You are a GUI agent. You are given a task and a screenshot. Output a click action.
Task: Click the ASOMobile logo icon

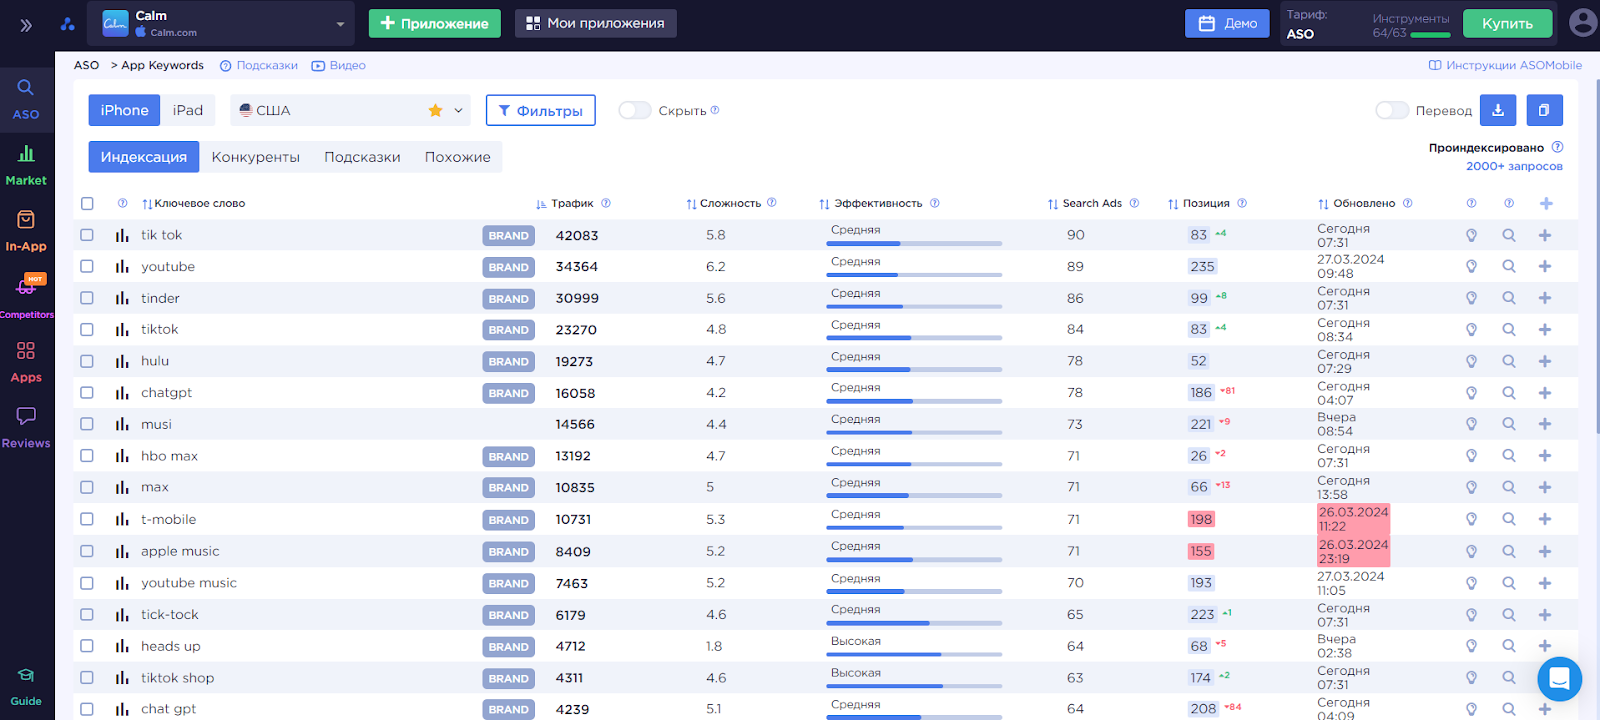[x=67, y=24]
